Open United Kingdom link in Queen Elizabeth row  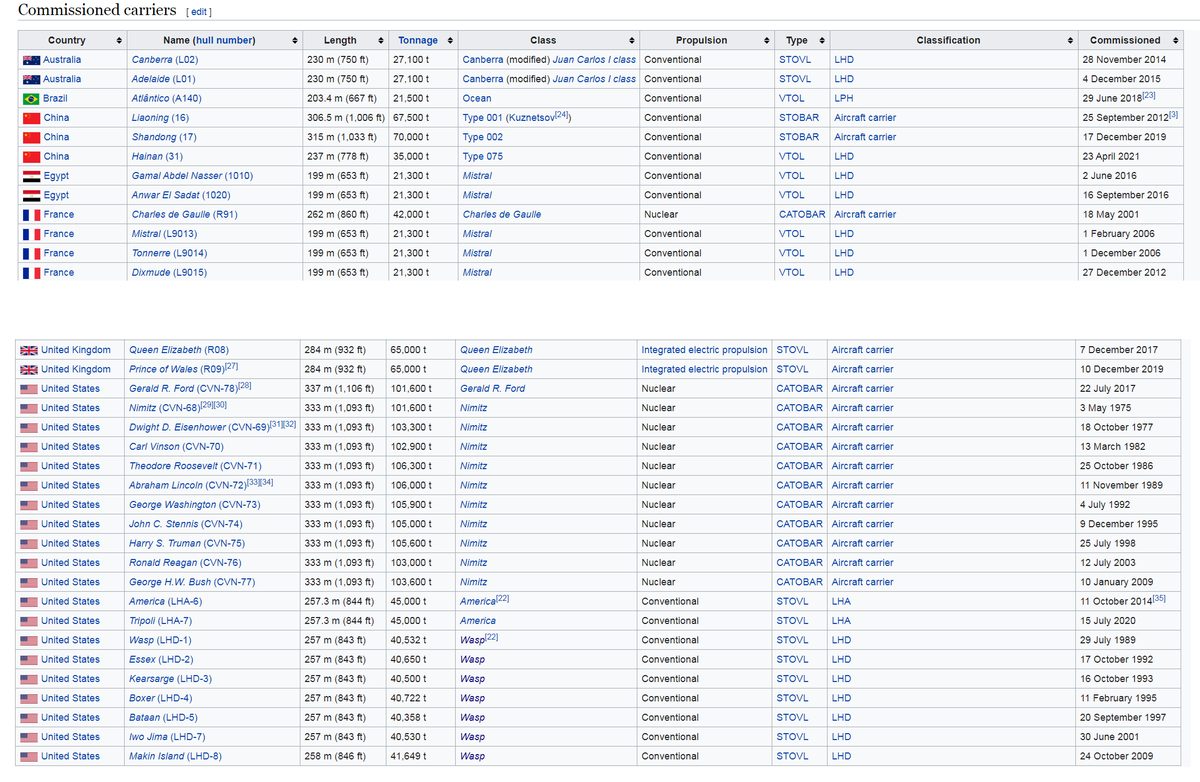point(76,350)
